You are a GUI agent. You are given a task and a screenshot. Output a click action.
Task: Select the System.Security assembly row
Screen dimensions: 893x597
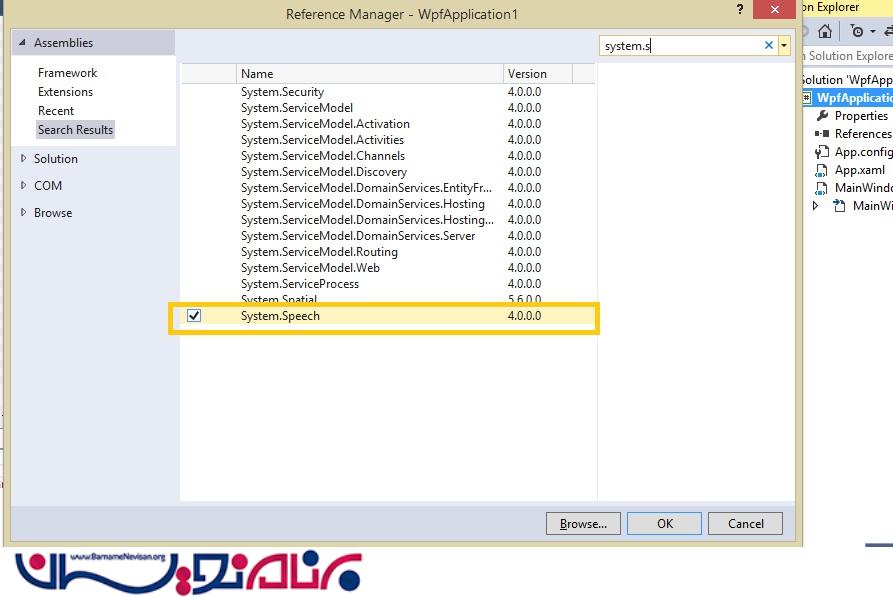tap(283, 92)
